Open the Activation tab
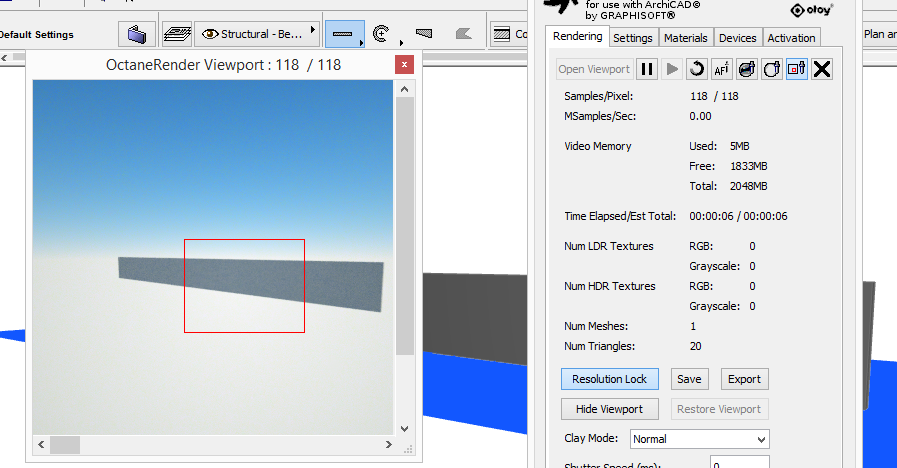The image size is (897, 468). click(x=791, y=38)
